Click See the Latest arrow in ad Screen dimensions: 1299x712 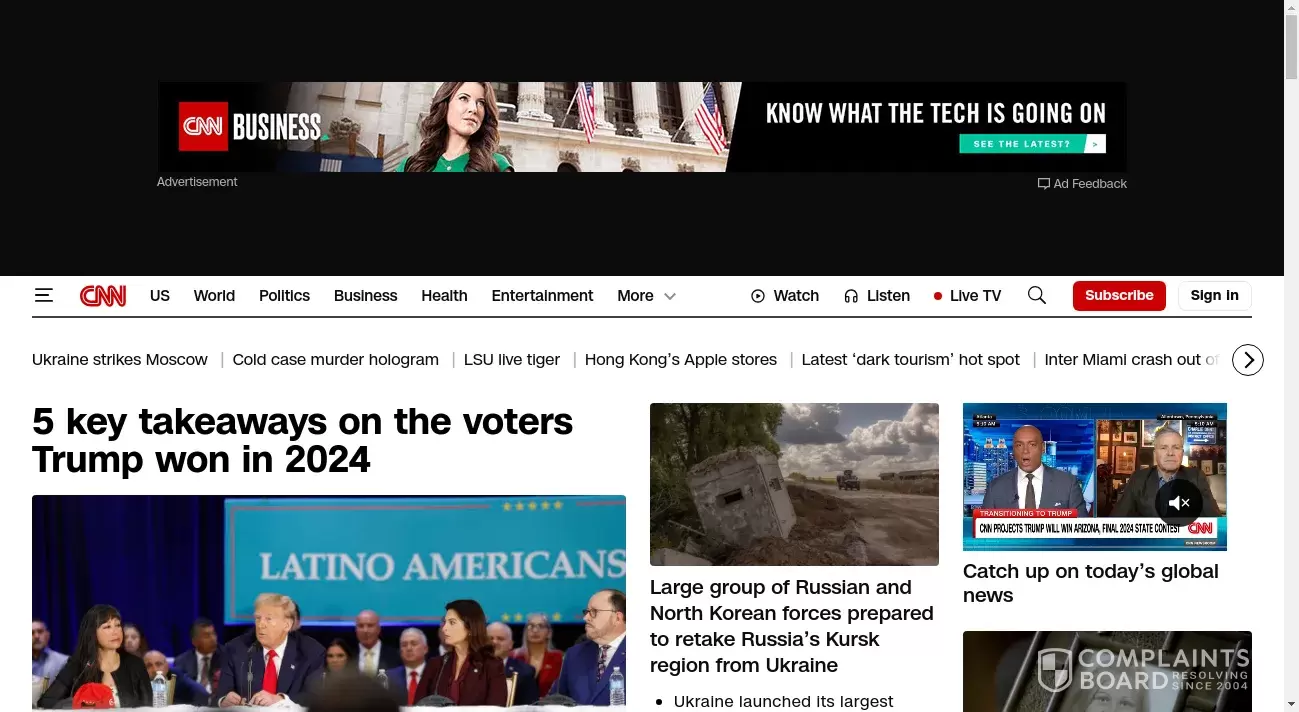click(1097, 144)
